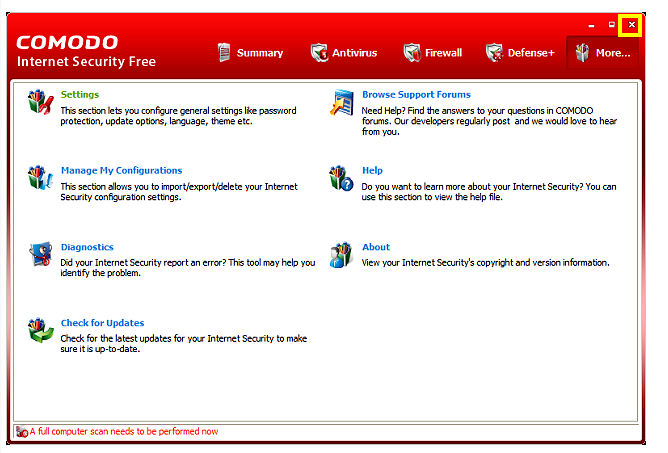Viewport: 668px width, 453px height.
Task: Click the More tools cup icon
Action: (582, 53)
